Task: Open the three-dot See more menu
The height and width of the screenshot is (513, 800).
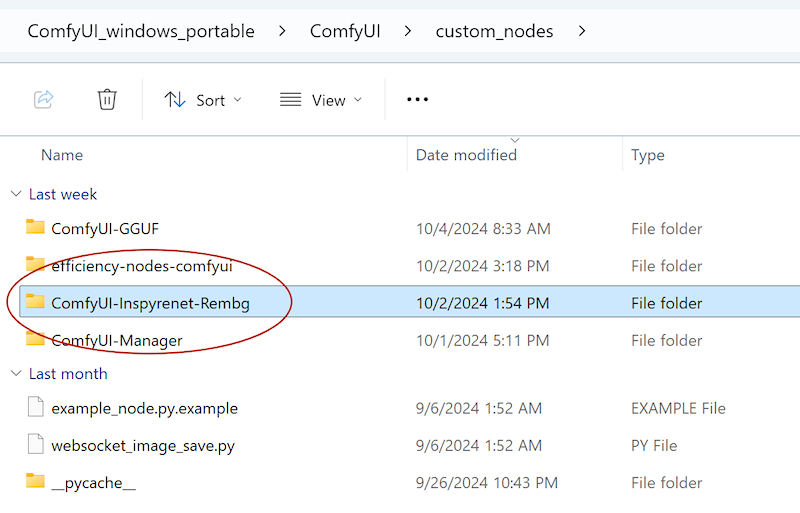Action: (417, 99)
